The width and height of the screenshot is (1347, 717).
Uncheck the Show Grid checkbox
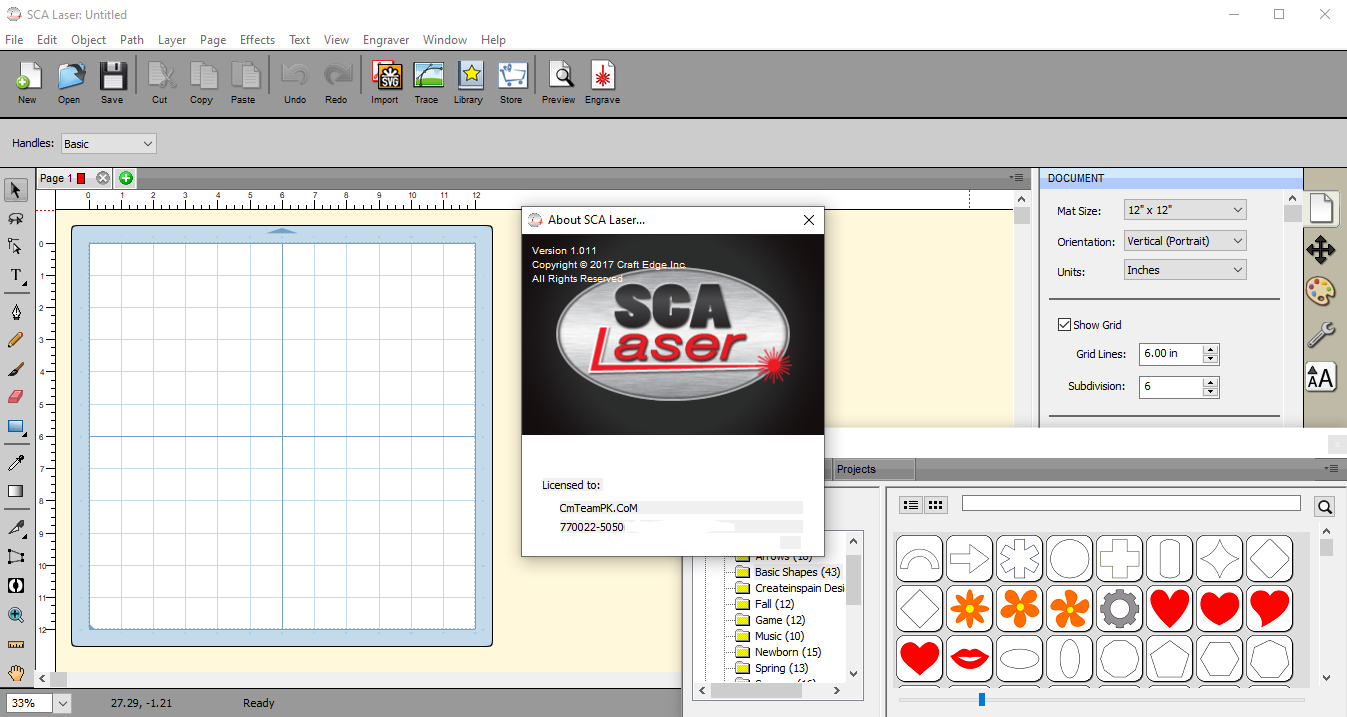coord(1064,325)
